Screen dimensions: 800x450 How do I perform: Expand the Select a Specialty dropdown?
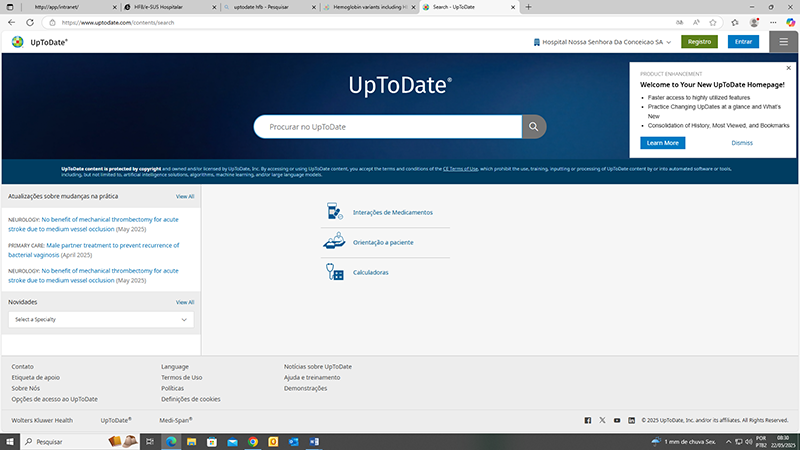[x=100, y=319]
